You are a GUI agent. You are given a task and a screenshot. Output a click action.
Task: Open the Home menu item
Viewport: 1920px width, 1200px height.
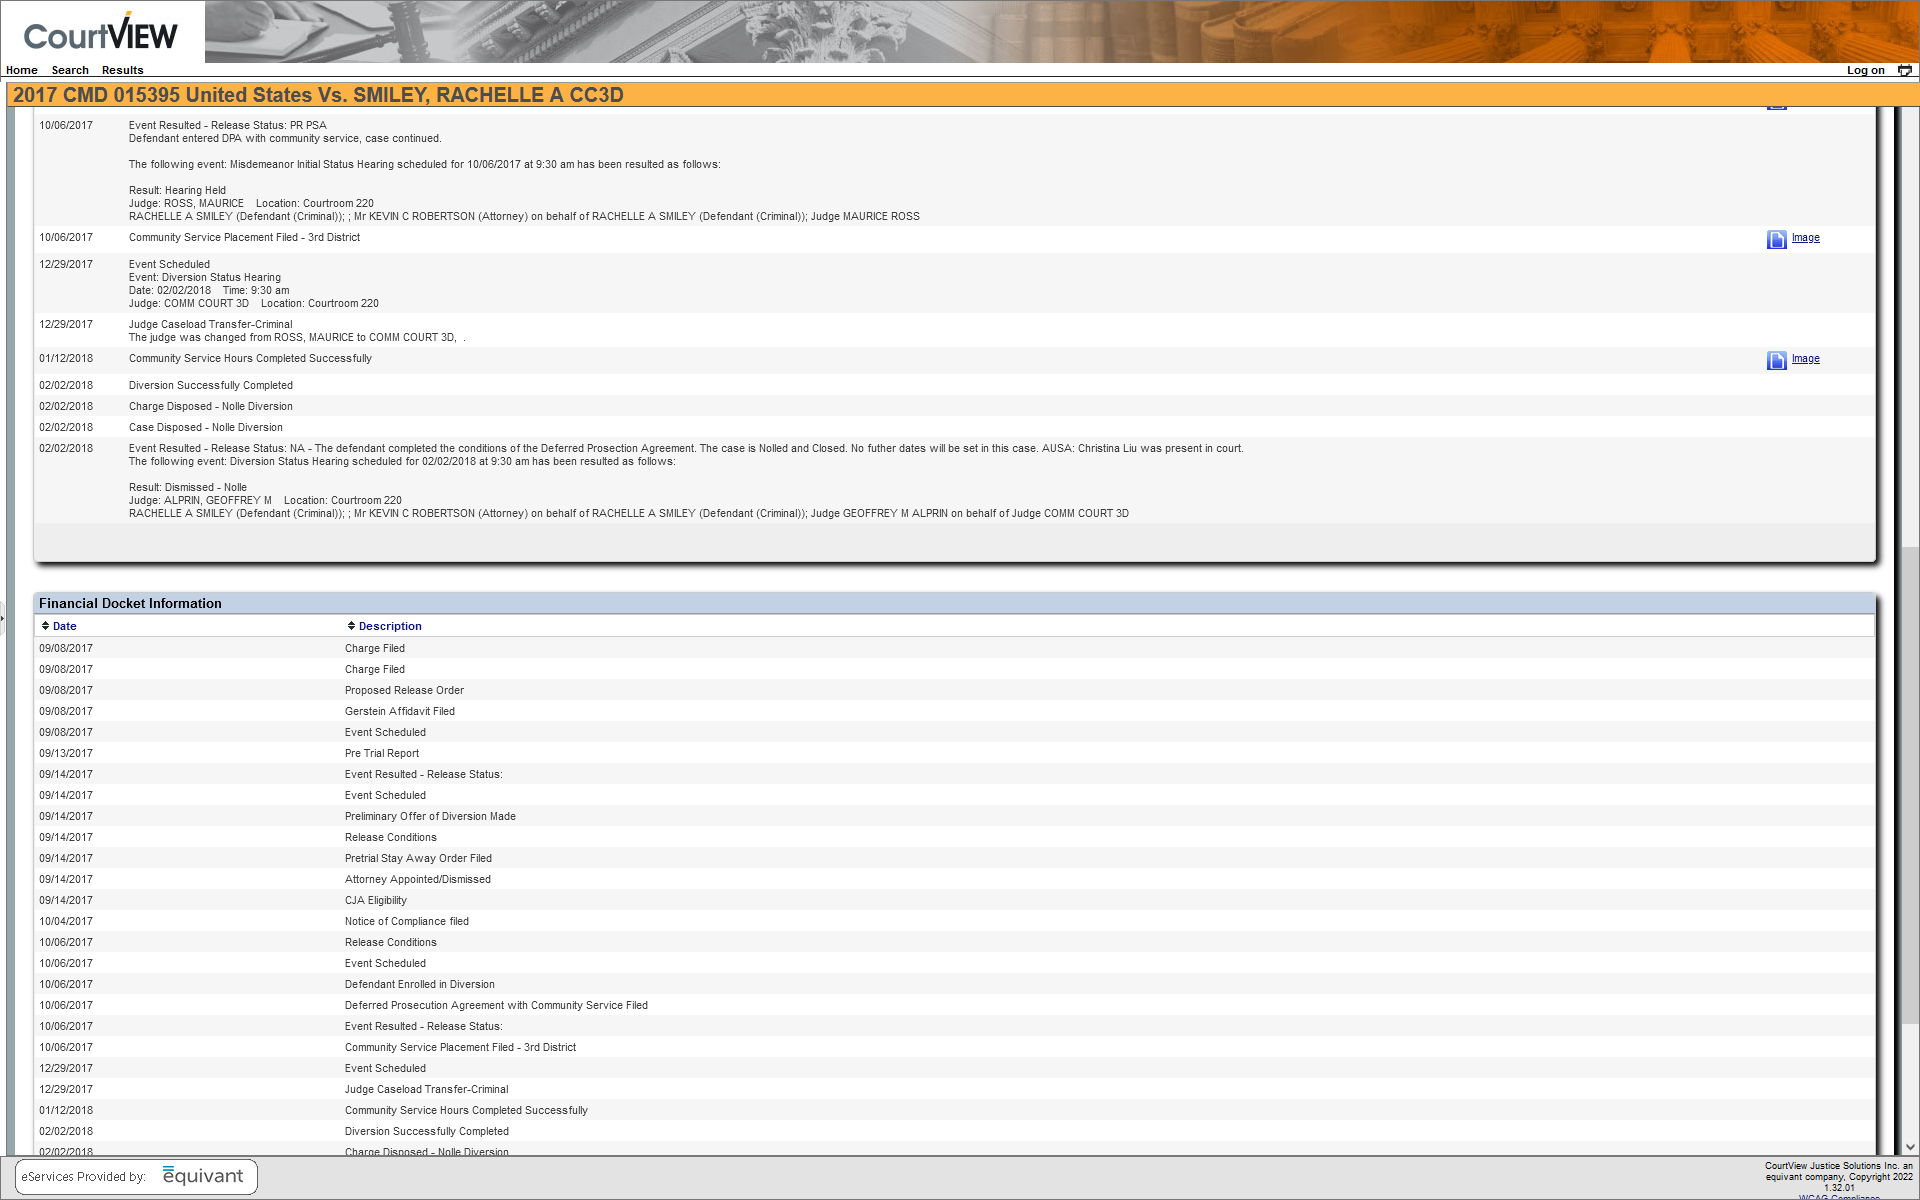[22, 70]
